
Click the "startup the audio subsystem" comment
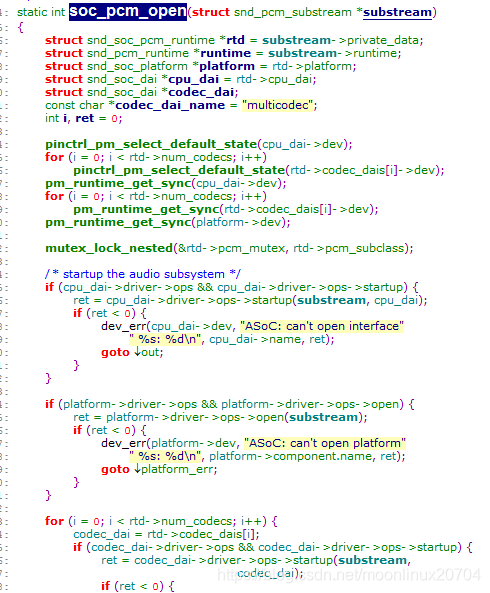pyautogui.click(x=143, y=274)
